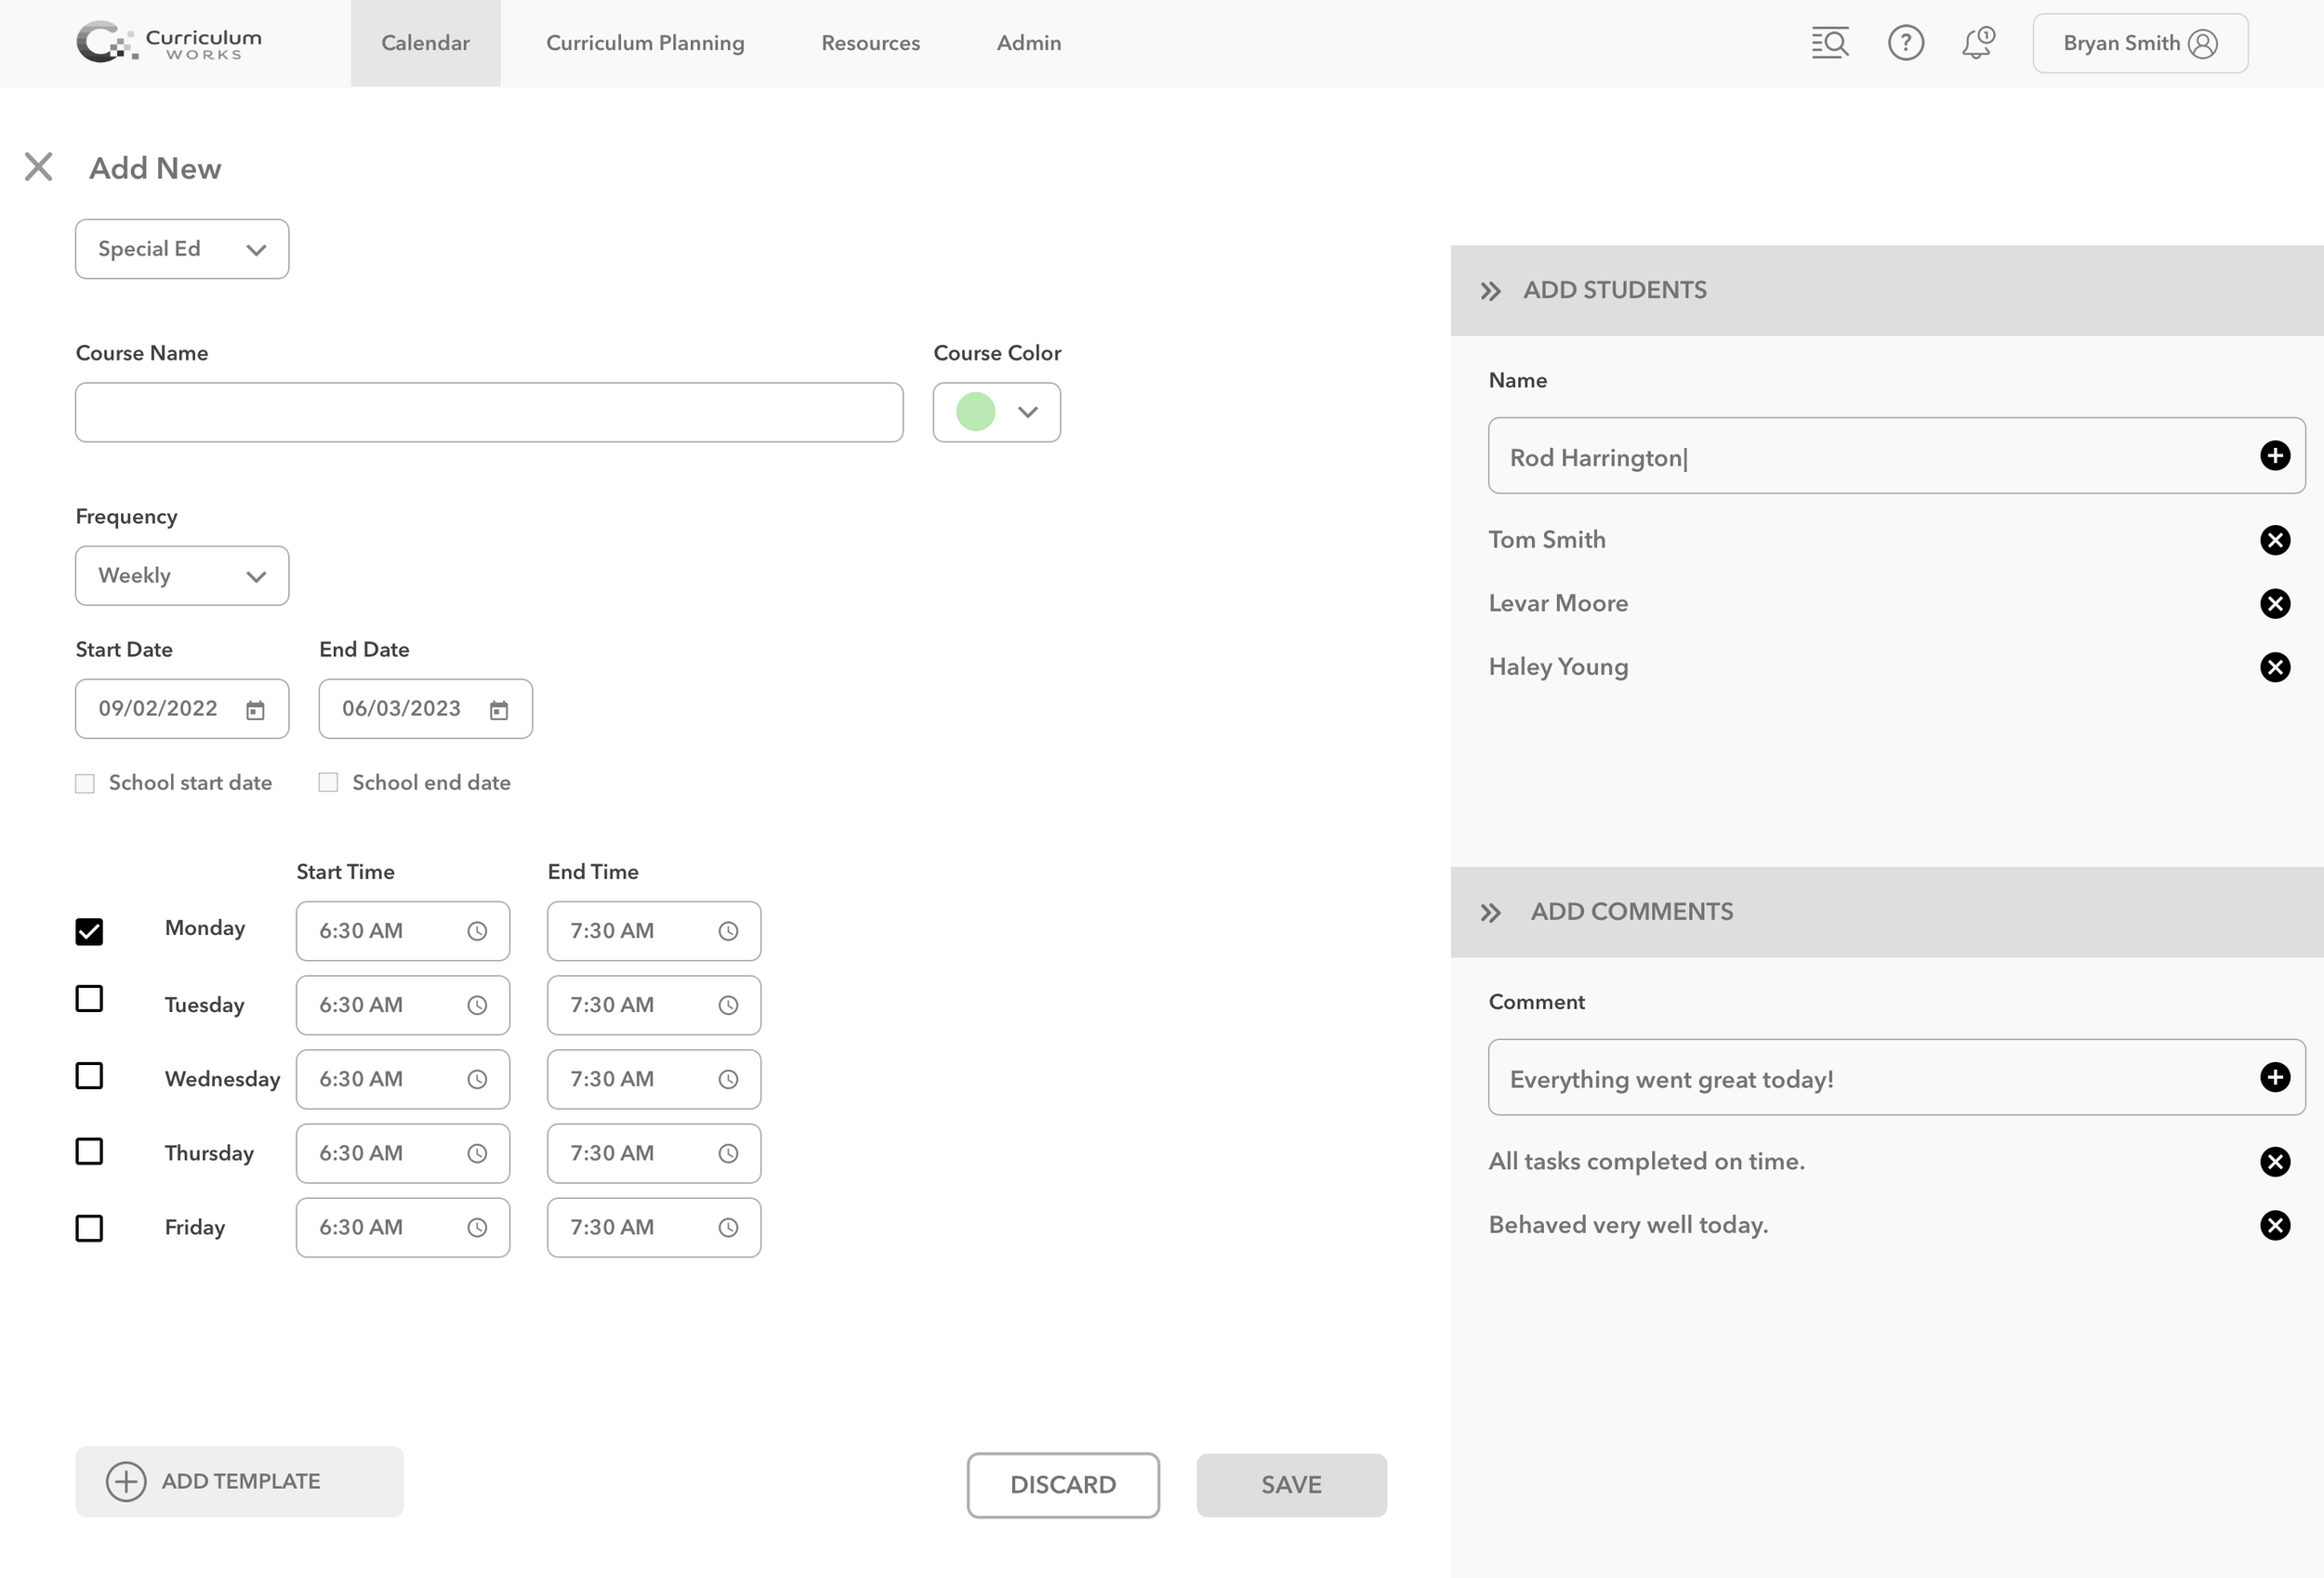
Task: Check the Thursday checkbox
Action: [89, 1151]
